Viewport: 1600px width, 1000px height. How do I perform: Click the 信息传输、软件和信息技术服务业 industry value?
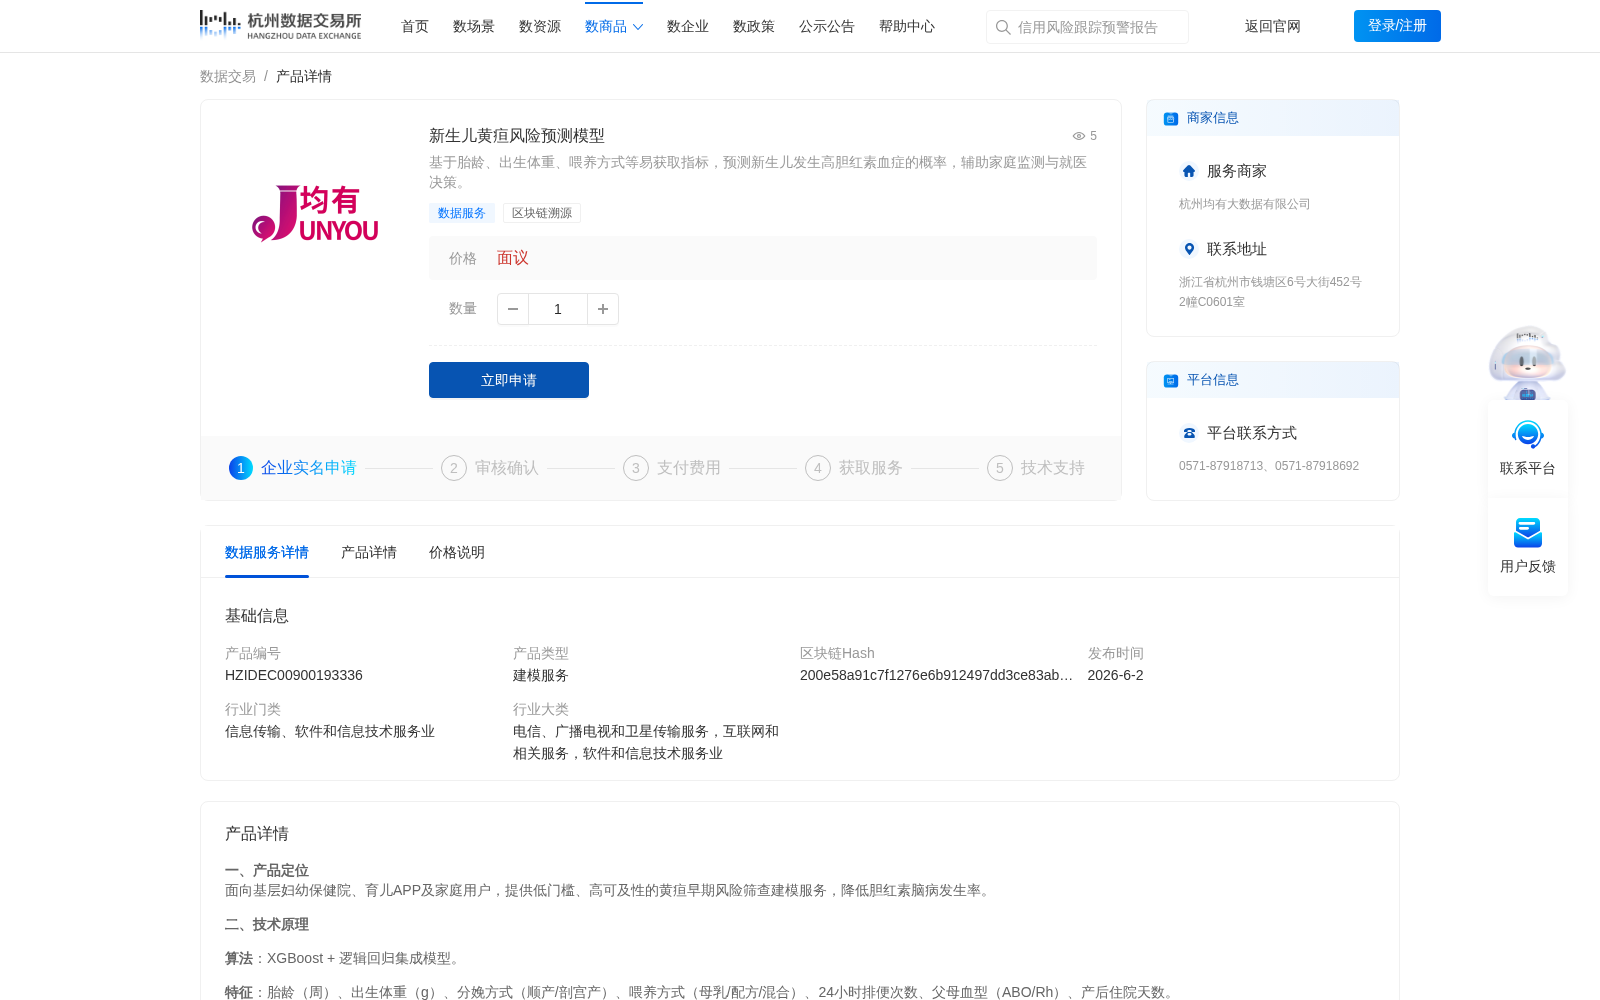[x=330, y=732]
